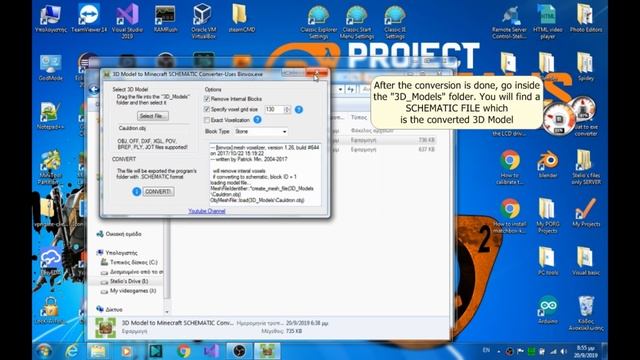
Task: Open GodMode desktop icon
Action: point(50,68)
